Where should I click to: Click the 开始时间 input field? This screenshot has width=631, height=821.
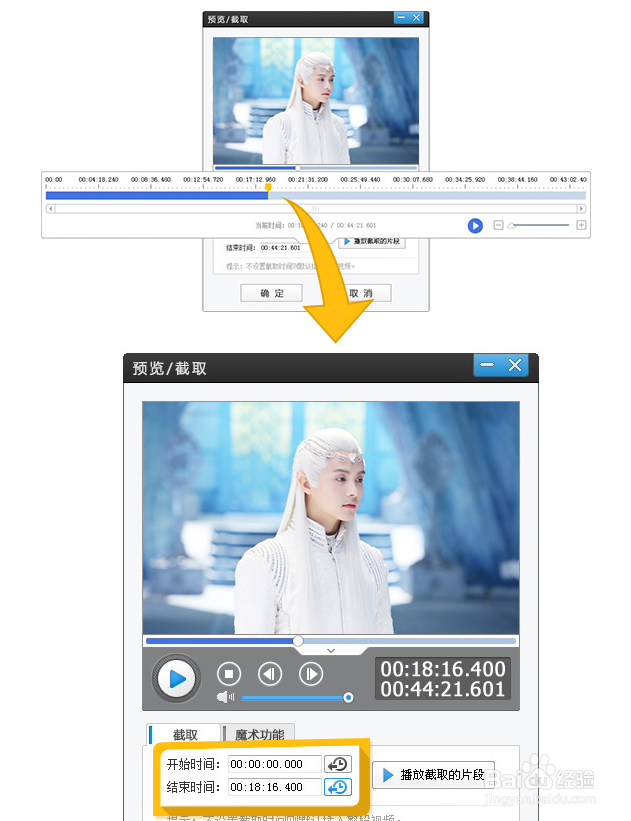coord(274,764)
